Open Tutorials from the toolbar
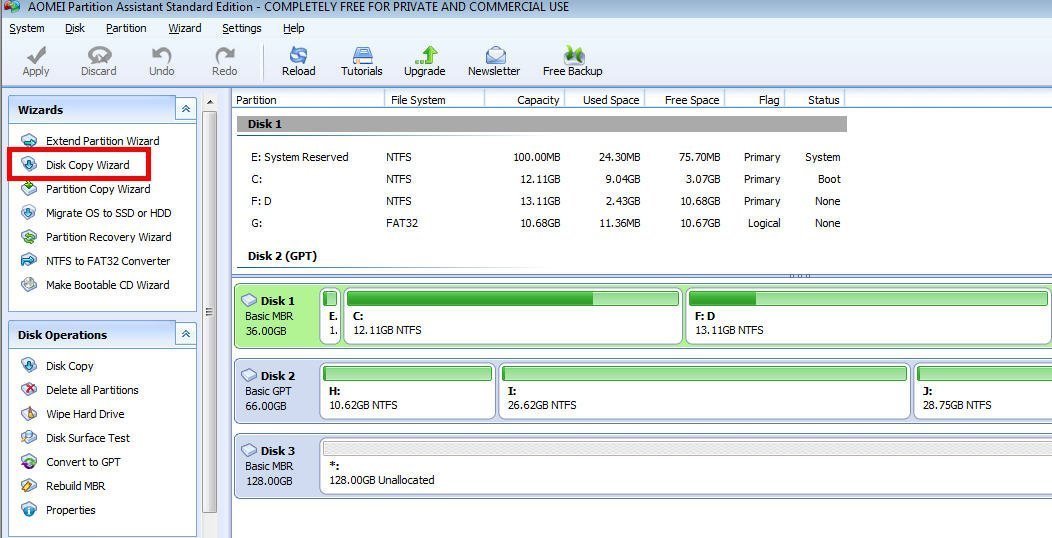The height and width of the screenshot is (538, 1052). [x=362, y=56]
